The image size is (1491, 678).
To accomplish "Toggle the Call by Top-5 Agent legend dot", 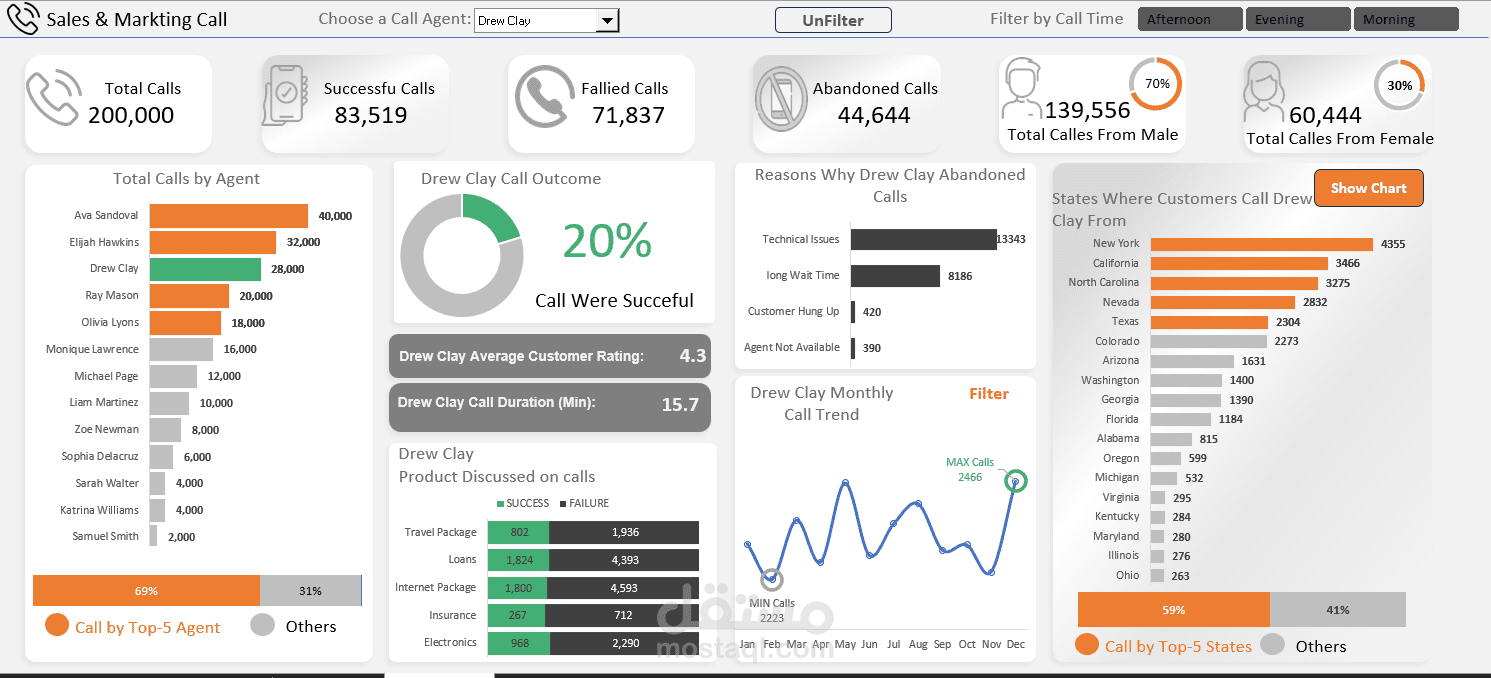I will click(x=57, y=625).
